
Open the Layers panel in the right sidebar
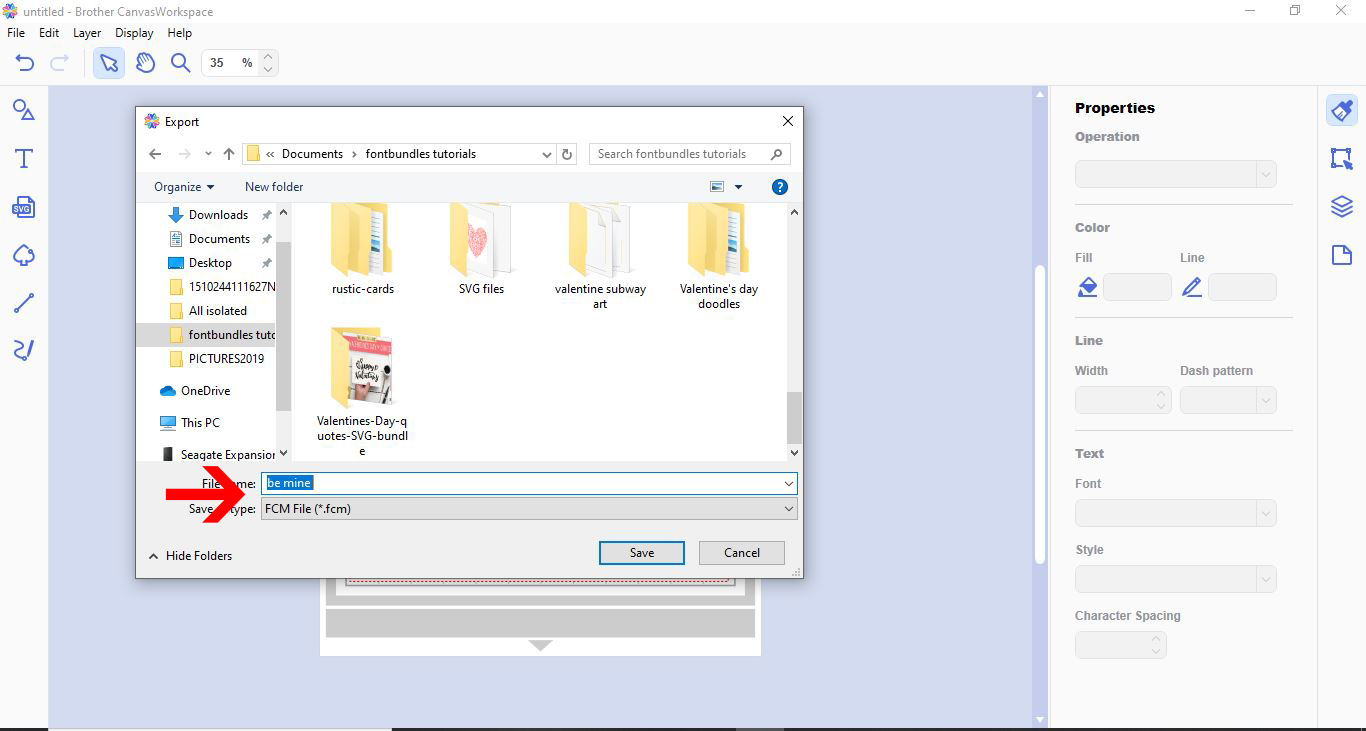1341,206
